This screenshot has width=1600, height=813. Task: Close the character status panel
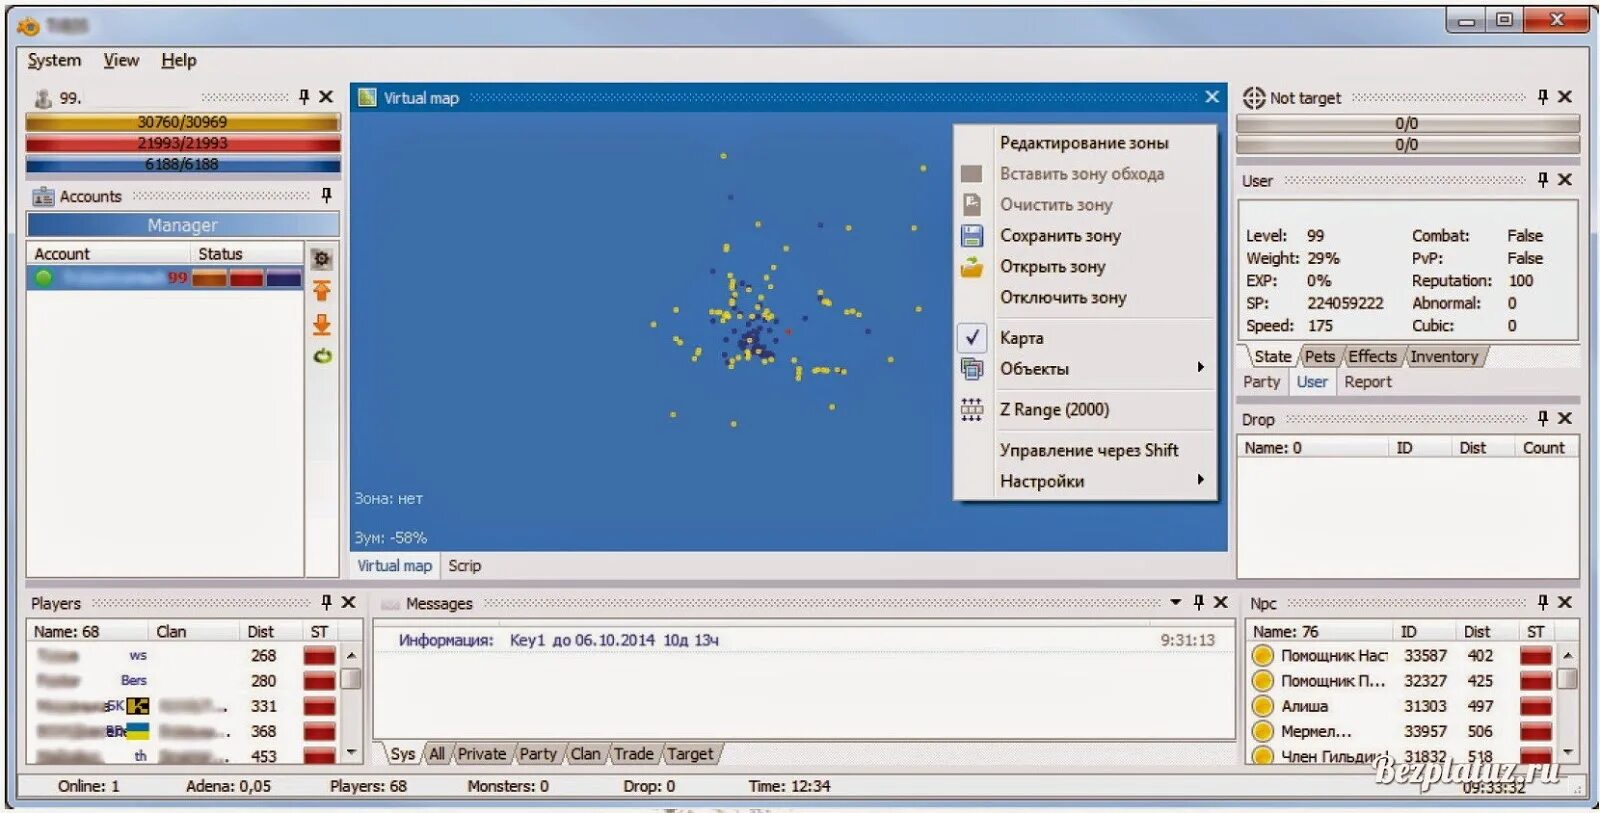pyautogui.click(x=326, y=97)
